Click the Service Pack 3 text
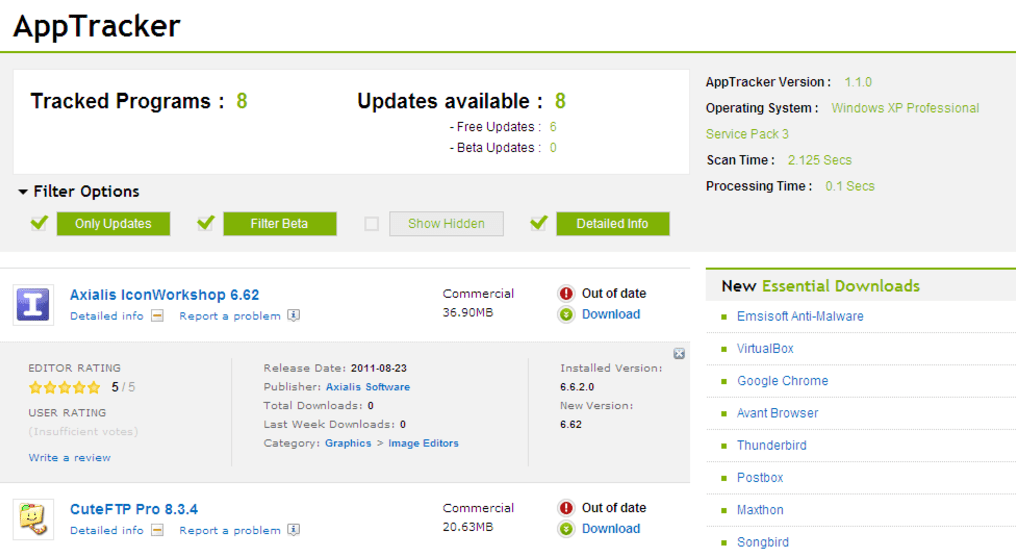Viewport: 1016px width, 553px height. coord(747,134)
